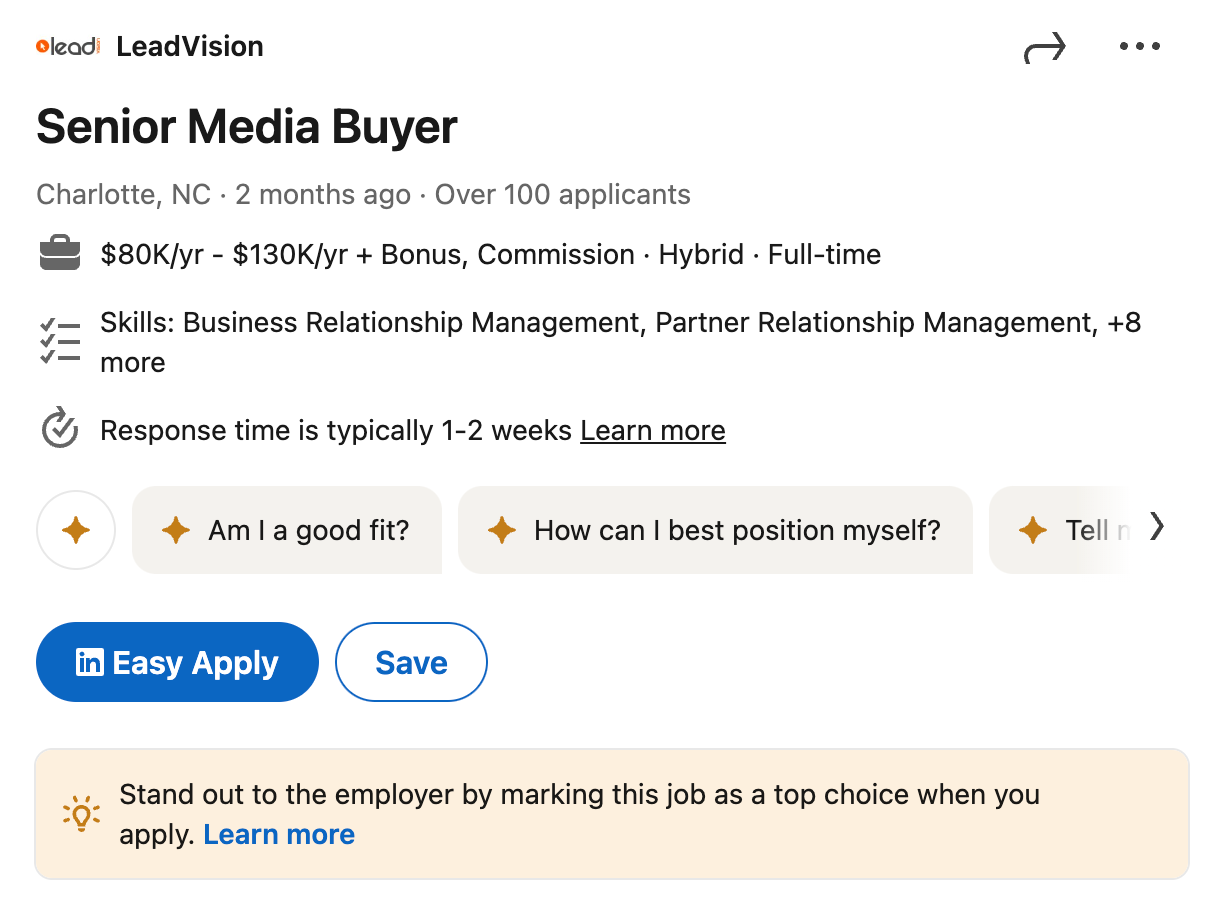Open 'Learn more' about response time
Image resolution: width=1222 pixels, height=910 pixels.
pyautogui.click(x=652, y=430)
